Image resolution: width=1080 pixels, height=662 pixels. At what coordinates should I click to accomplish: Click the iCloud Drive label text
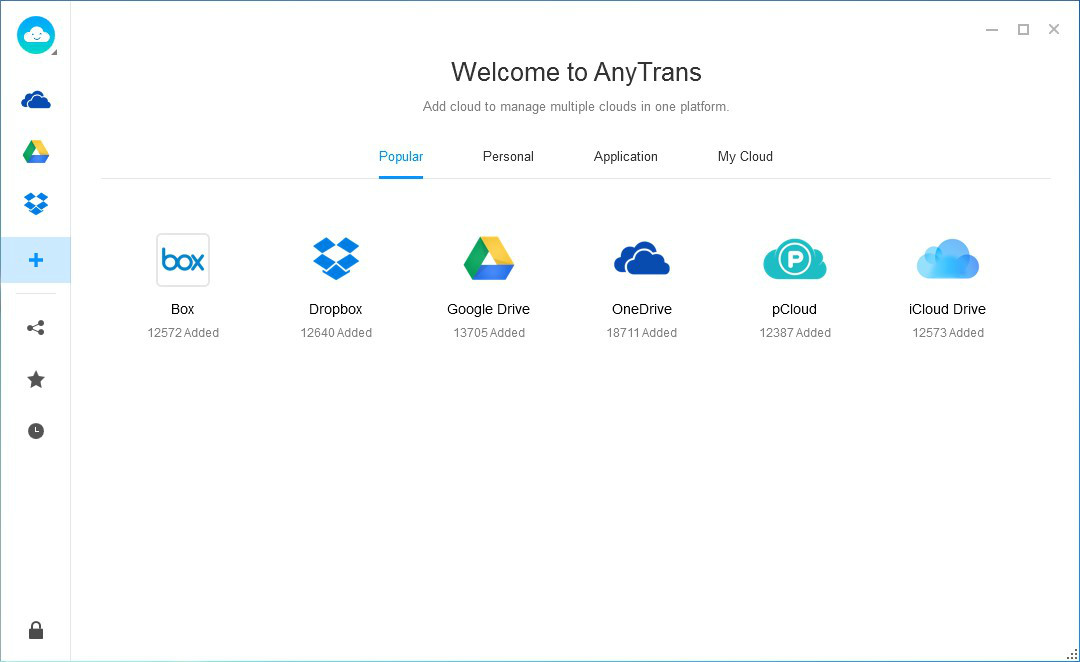(947, 309)
